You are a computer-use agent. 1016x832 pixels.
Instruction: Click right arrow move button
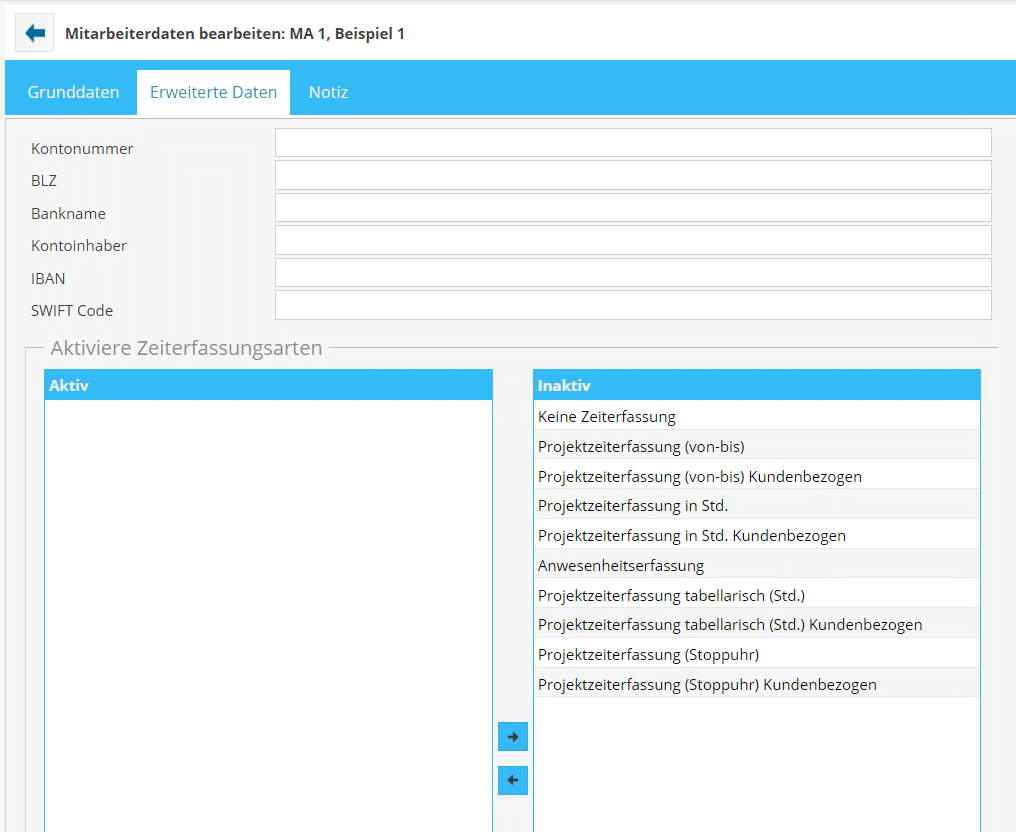point(512,737)
